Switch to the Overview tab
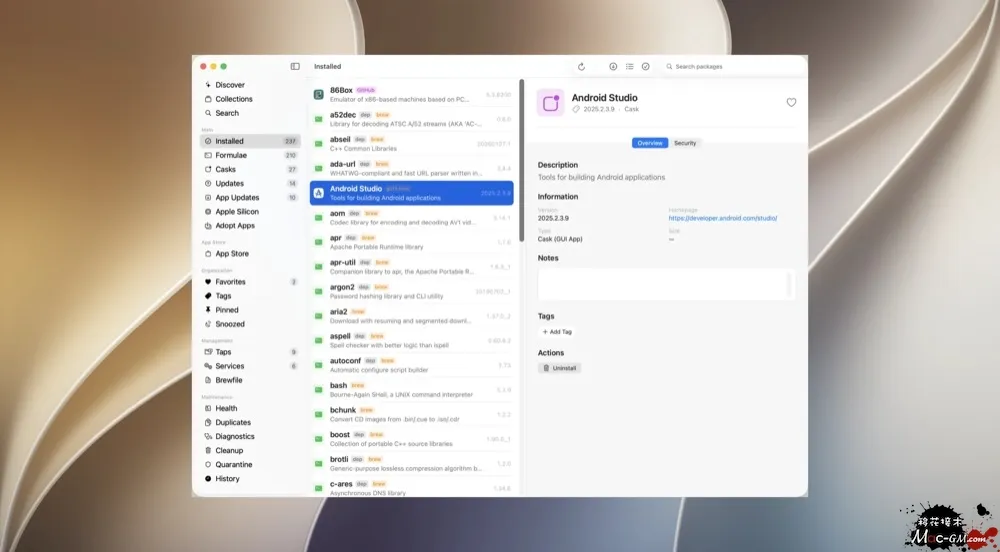The width and height of the screenshot is (1000, 552). (650, 143)
